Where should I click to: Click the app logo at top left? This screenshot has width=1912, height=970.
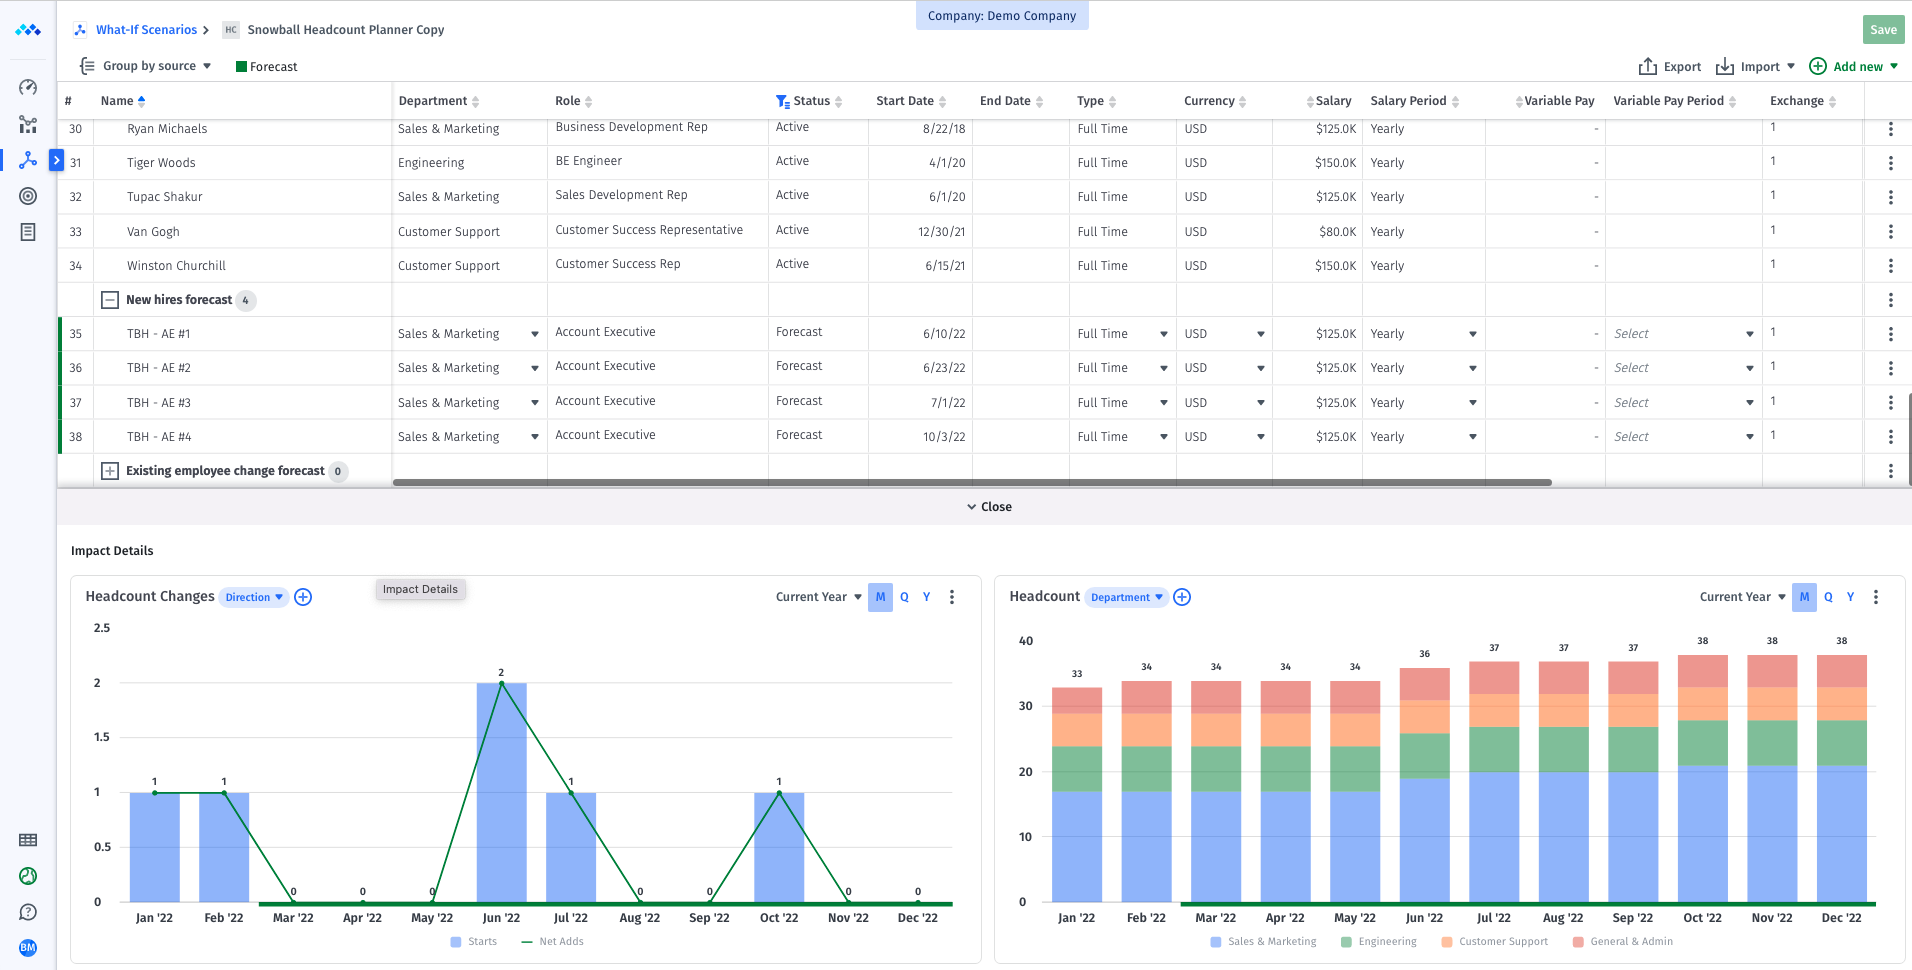point(28,30)
